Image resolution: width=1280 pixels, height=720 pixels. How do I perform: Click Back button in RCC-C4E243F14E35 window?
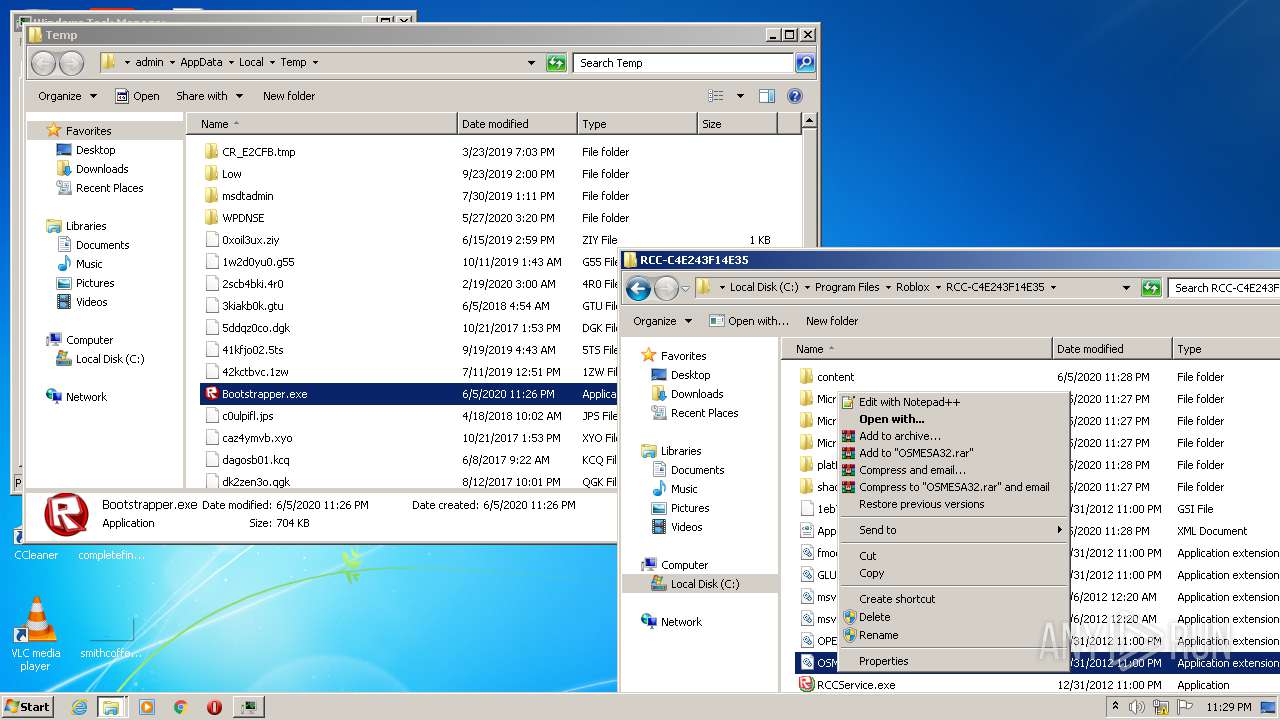[x=638, y=288]
